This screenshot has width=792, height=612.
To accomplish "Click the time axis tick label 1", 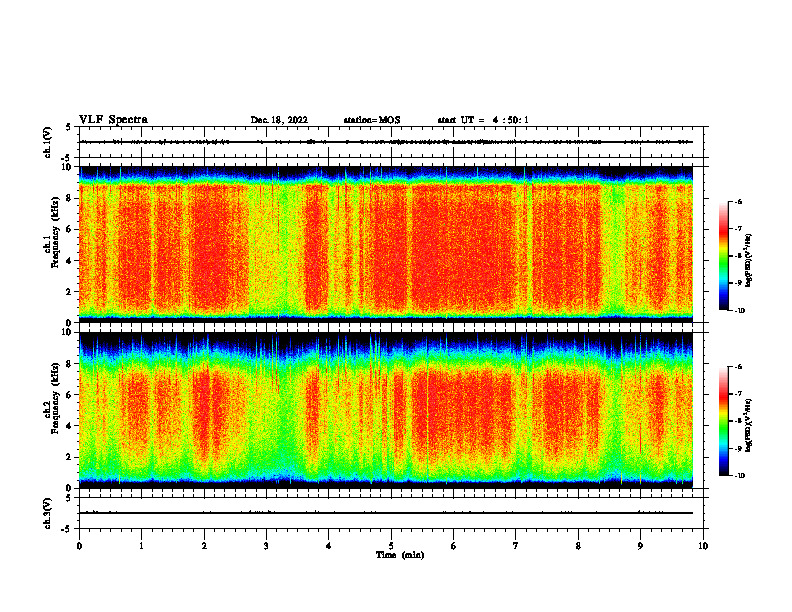I will coord(142,546).
